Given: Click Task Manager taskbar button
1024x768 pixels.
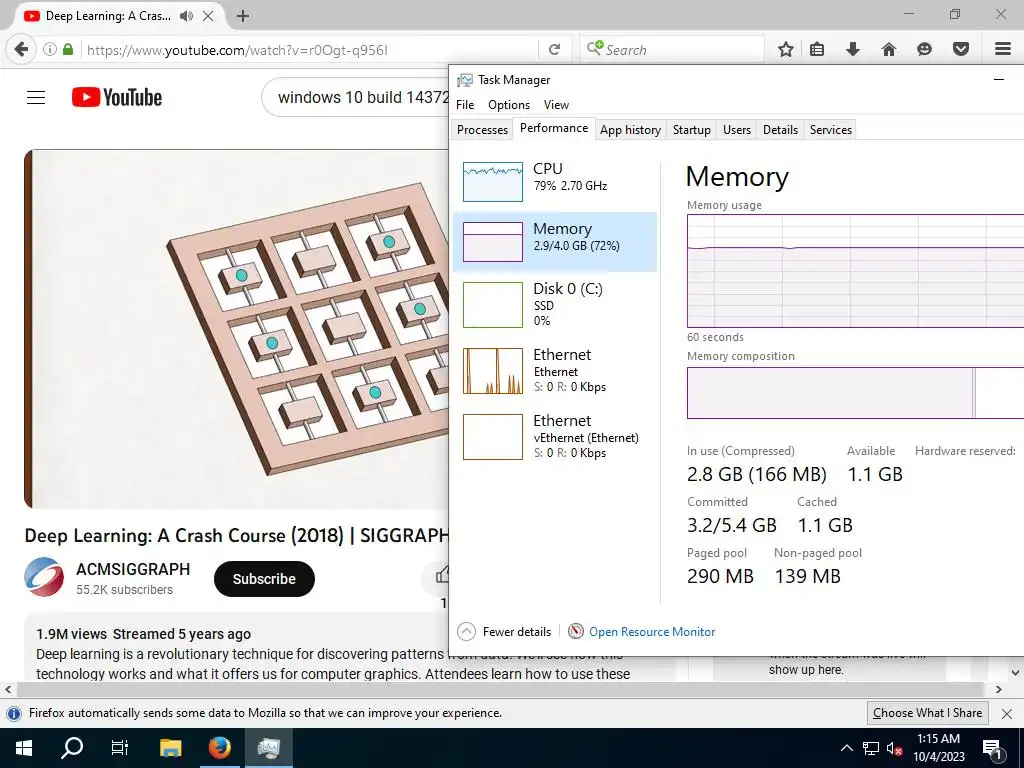Looking at the screenshot, I should (268, 748).
